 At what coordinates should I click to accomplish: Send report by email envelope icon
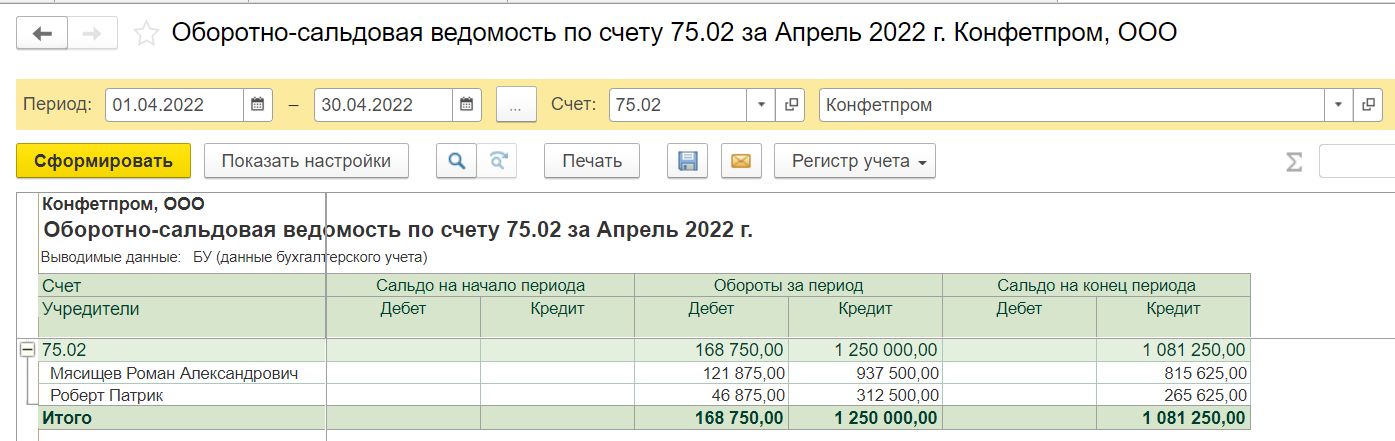740,161
